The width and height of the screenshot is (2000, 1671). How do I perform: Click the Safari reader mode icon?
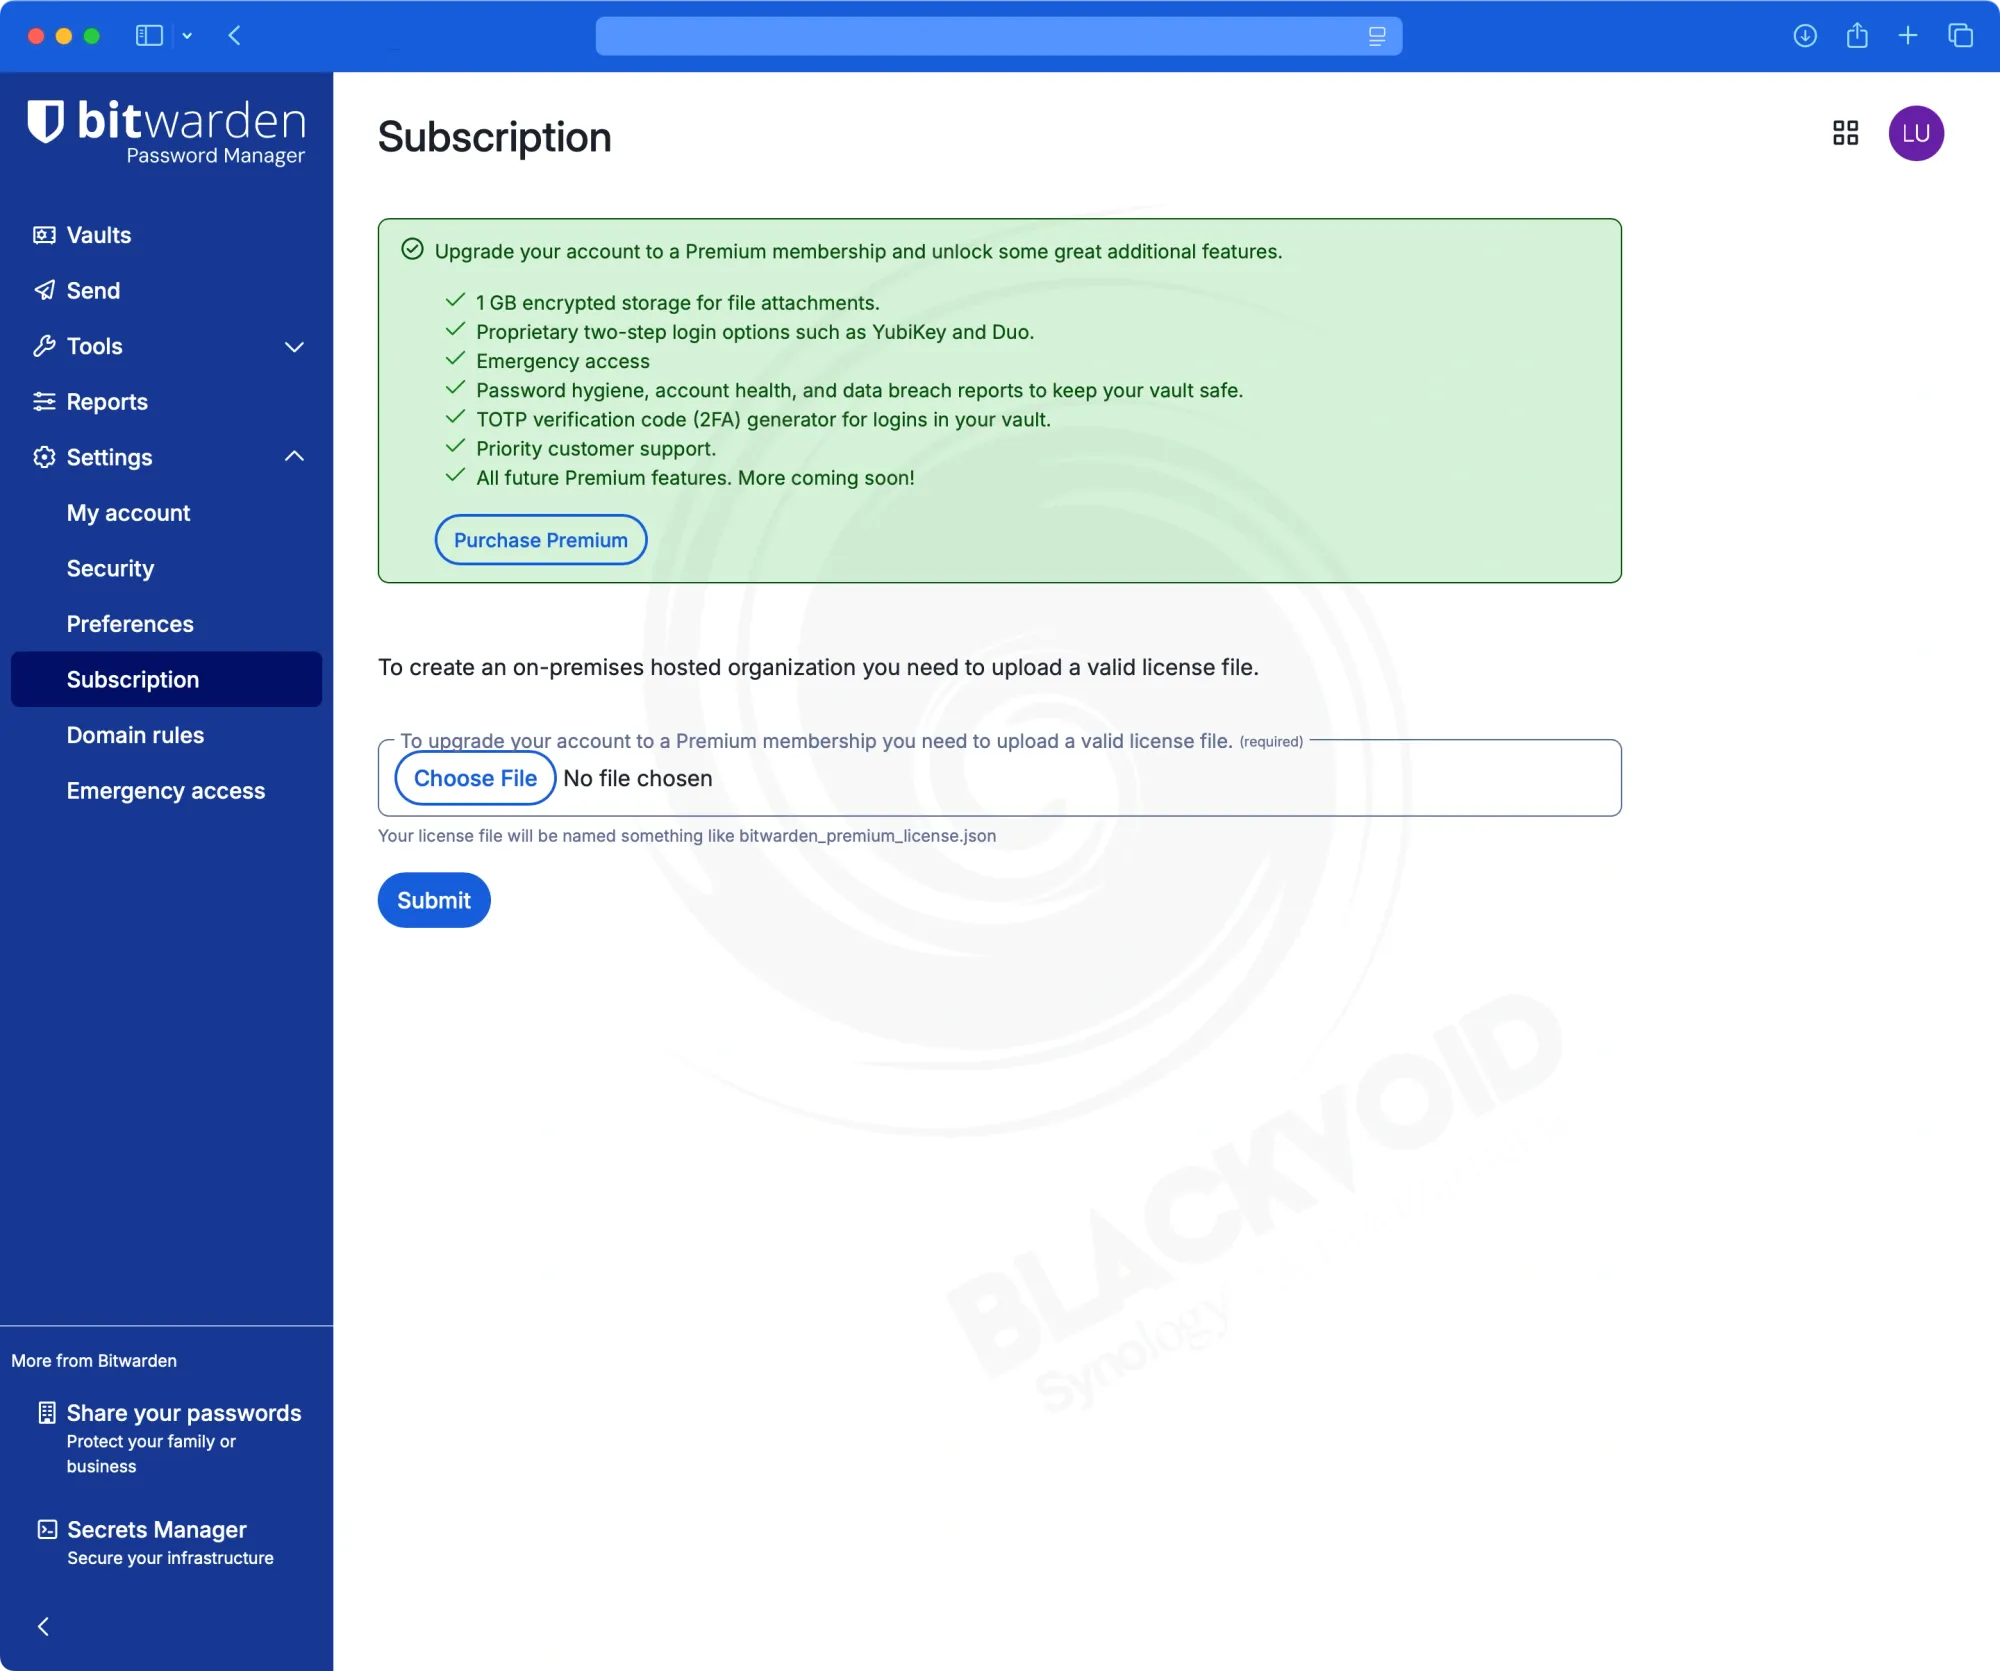(x=1377, y=36)
